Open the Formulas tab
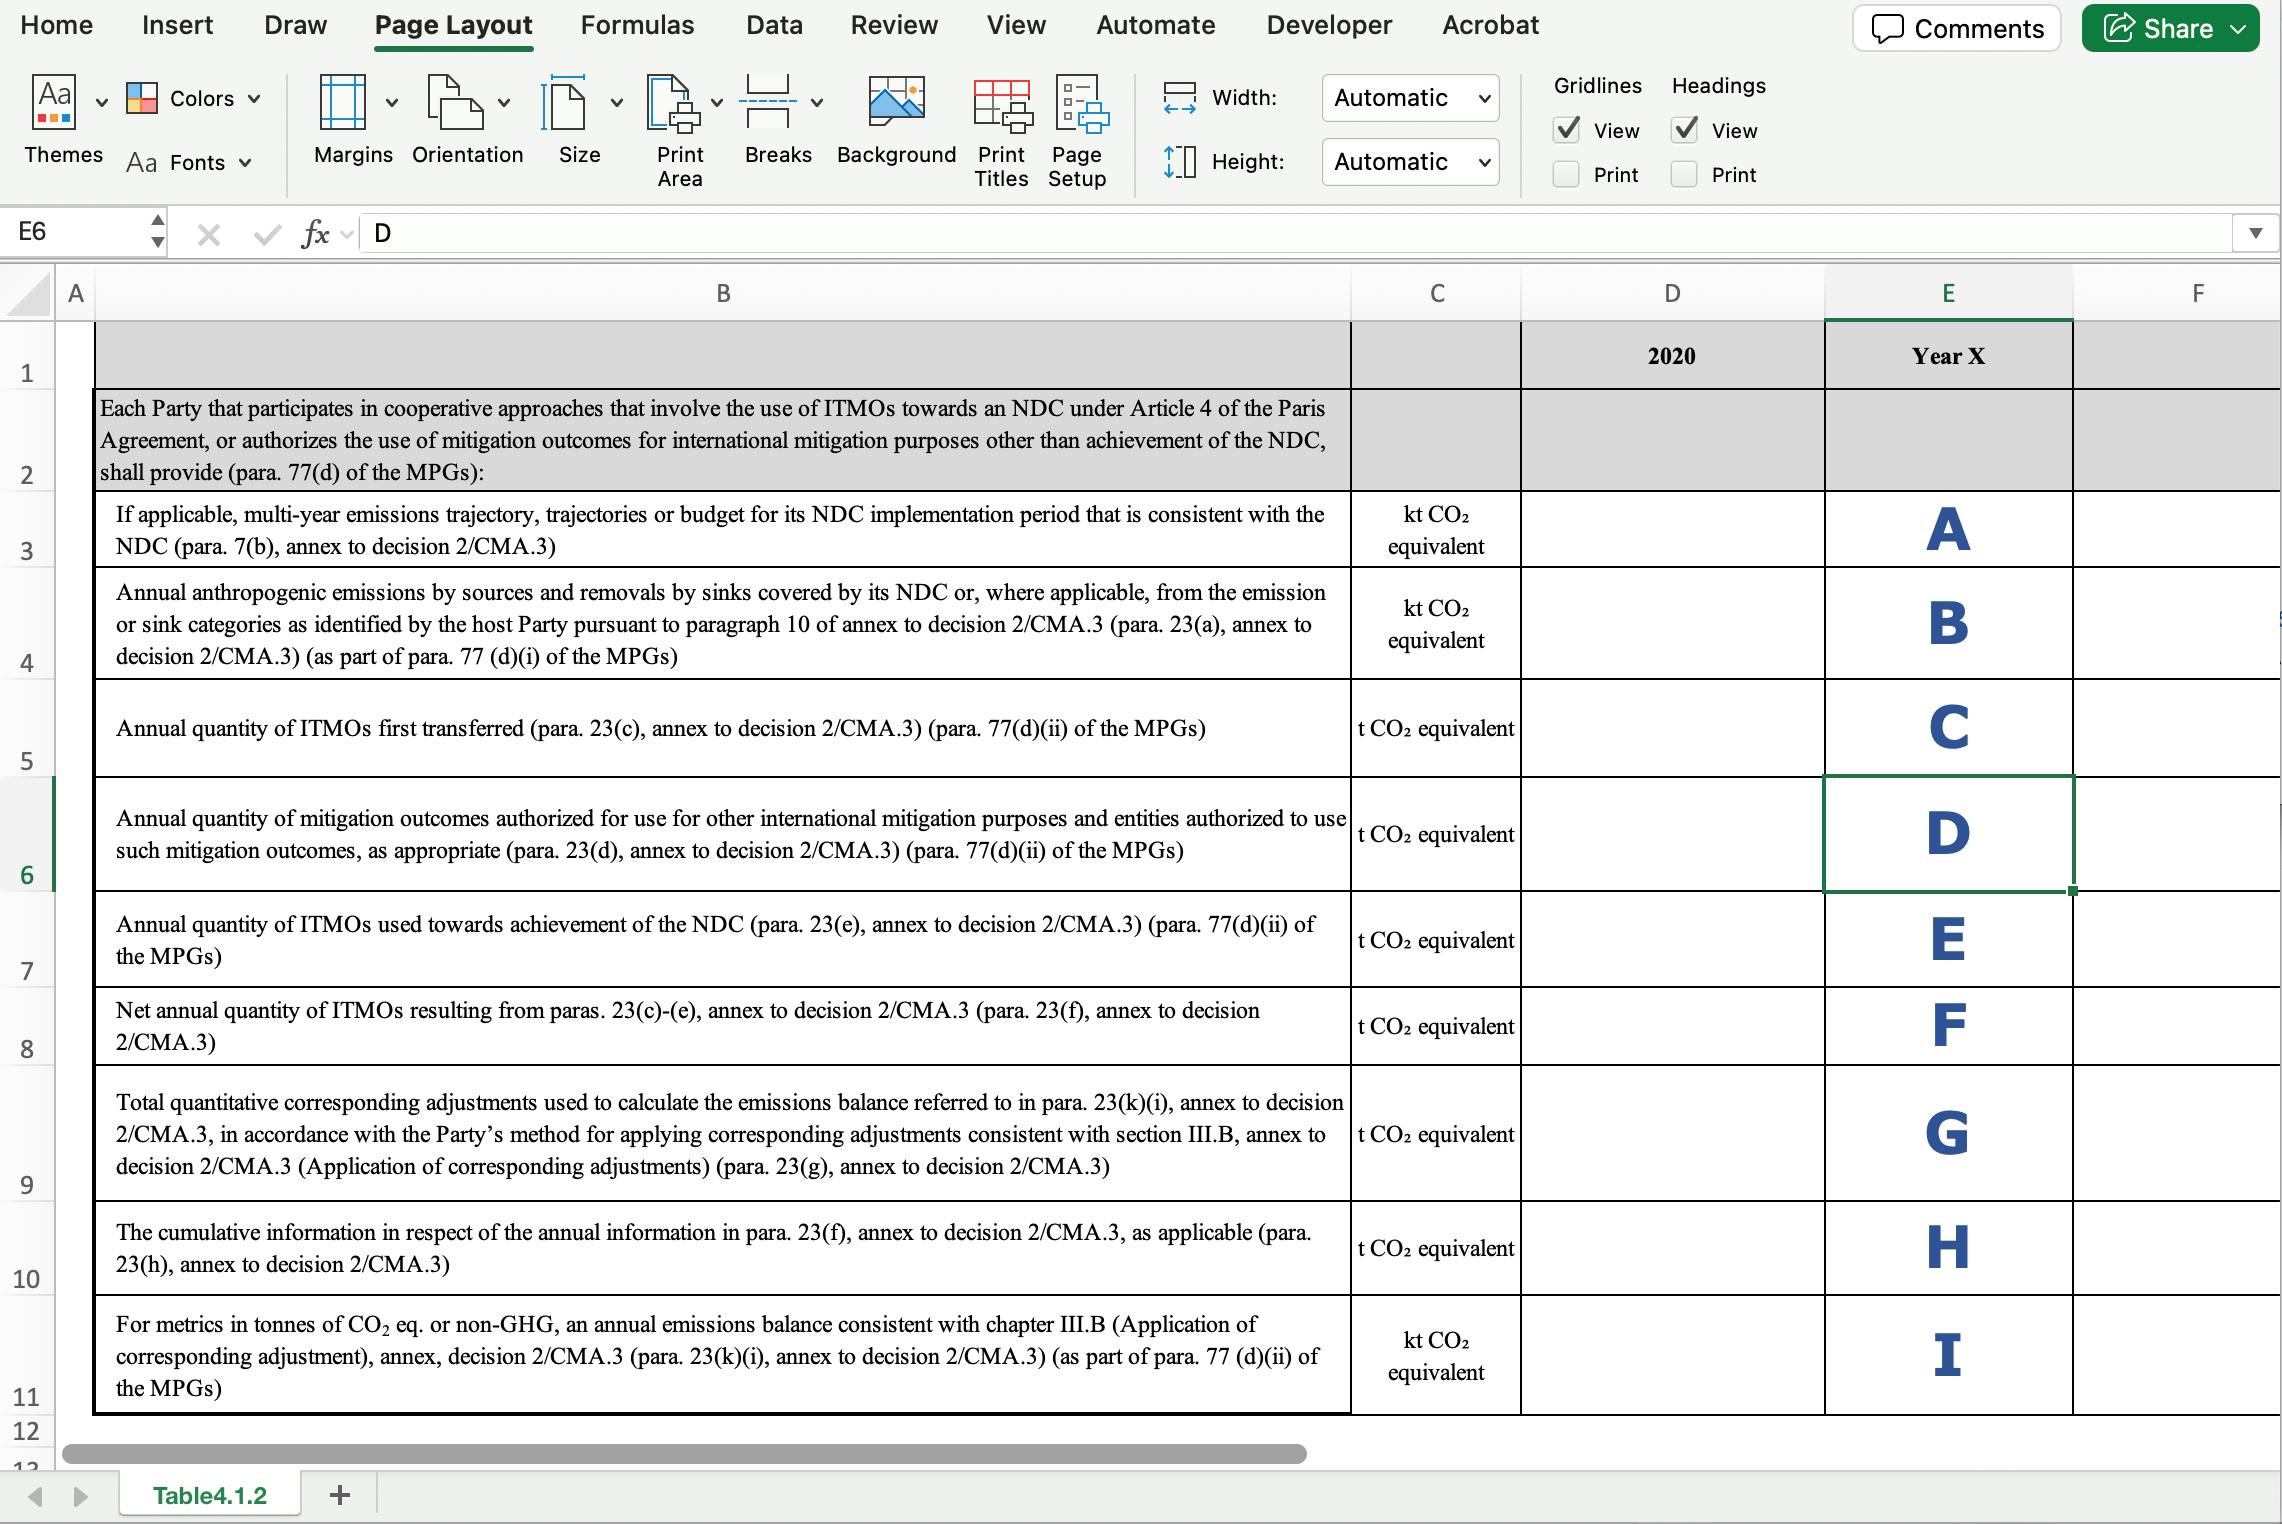The height and width of the screenshot is (1524, 2282). [x=637, y=25]
